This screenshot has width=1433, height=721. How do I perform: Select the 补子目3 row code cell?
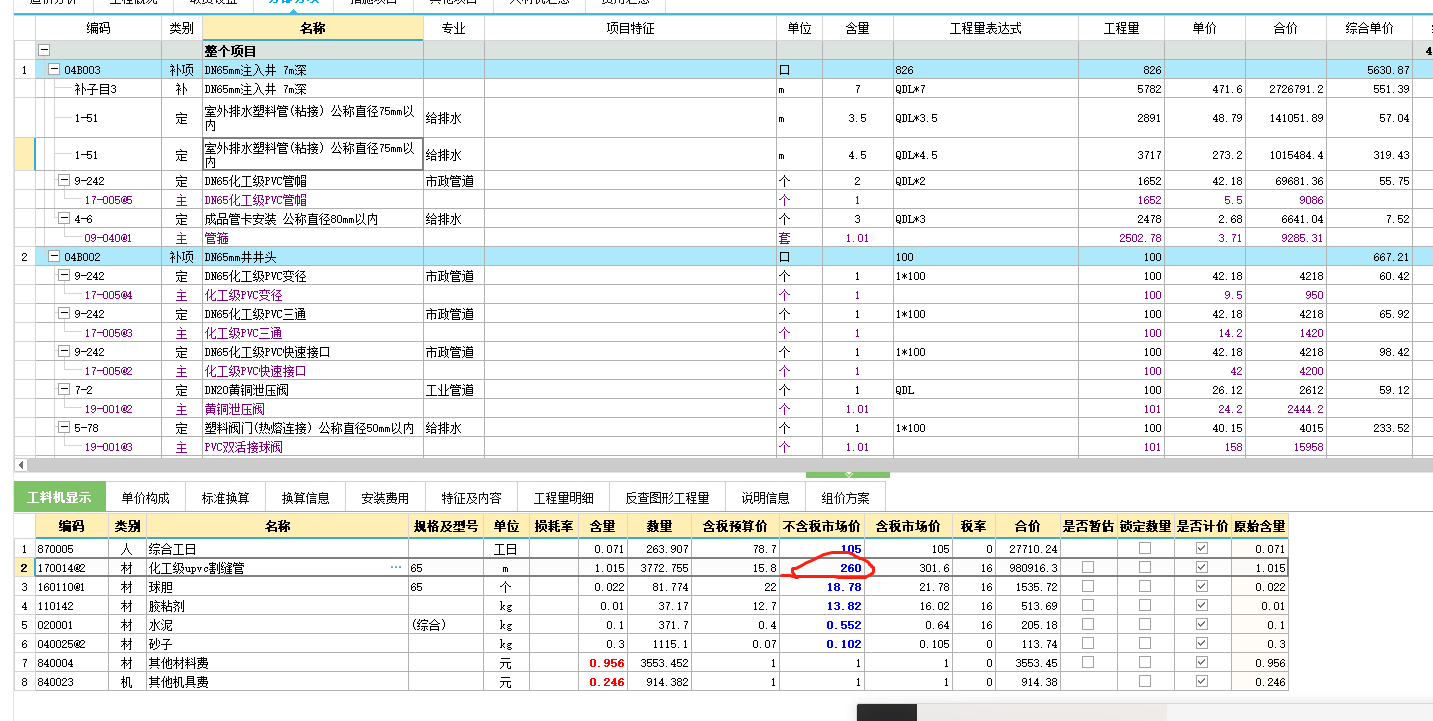coord(98,89)
